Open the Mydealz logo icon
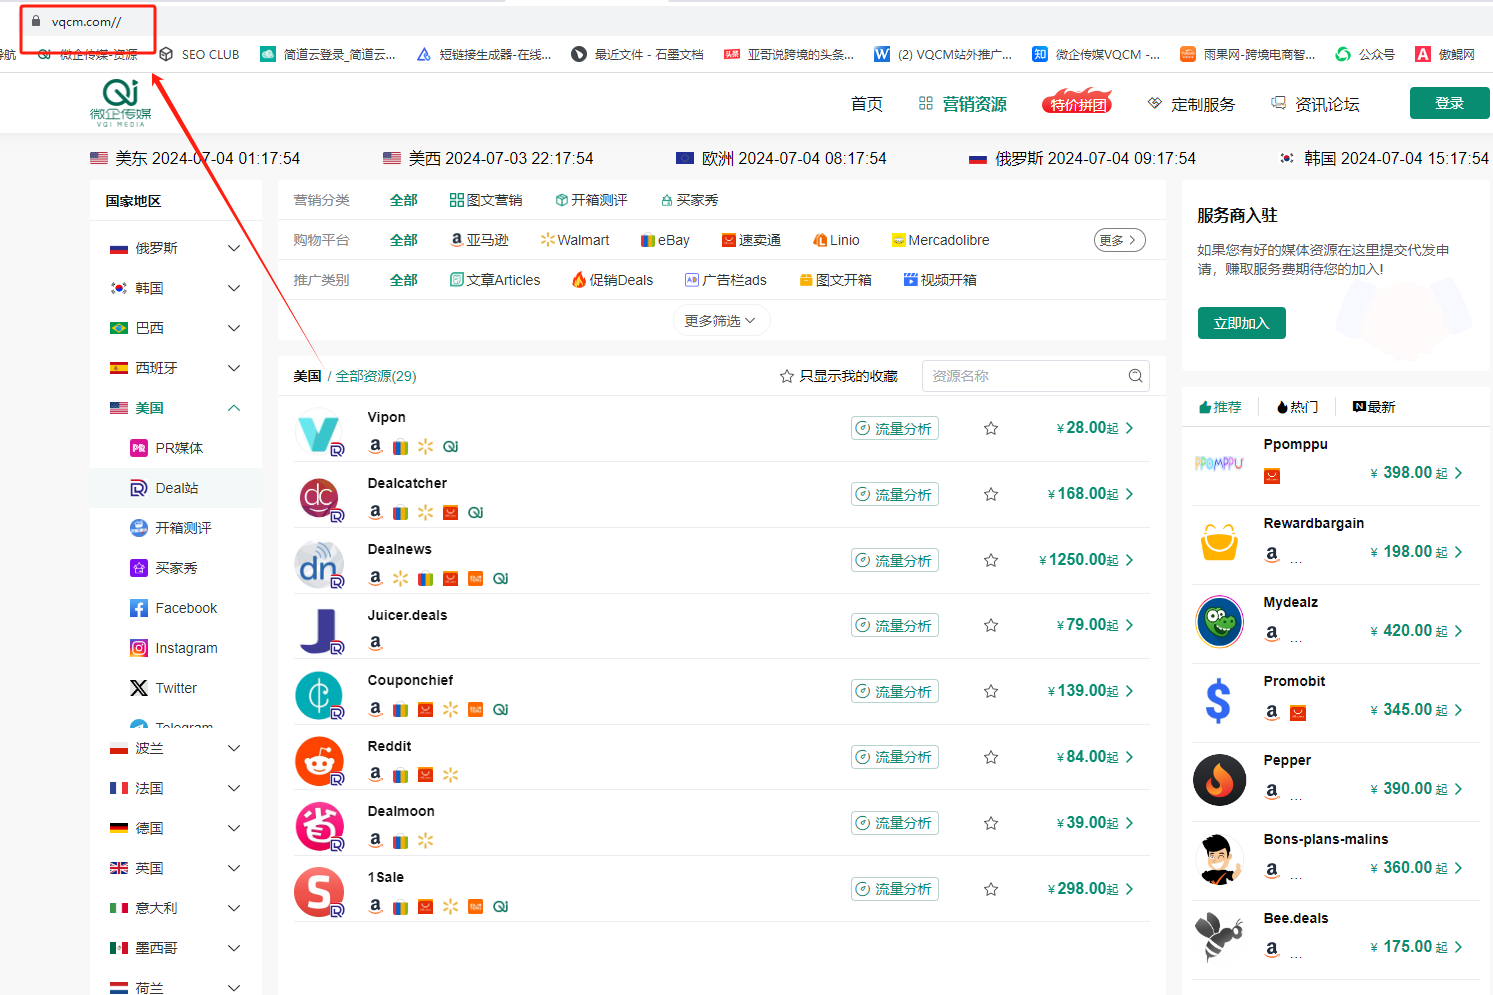This screenshot has height=995, width=1493. tap(1219, 621)
